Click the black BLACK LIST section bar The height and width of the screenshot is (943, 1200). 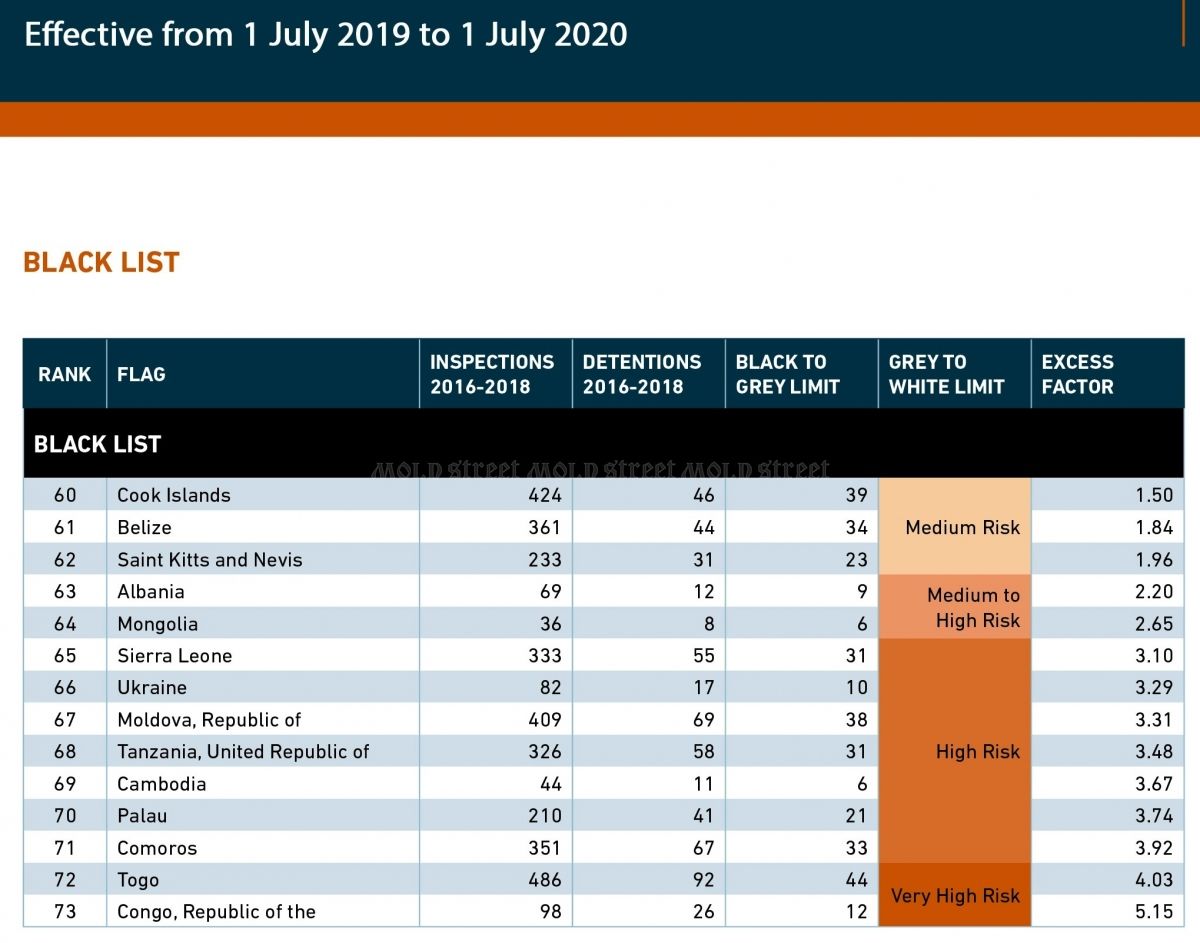point(604,444)
